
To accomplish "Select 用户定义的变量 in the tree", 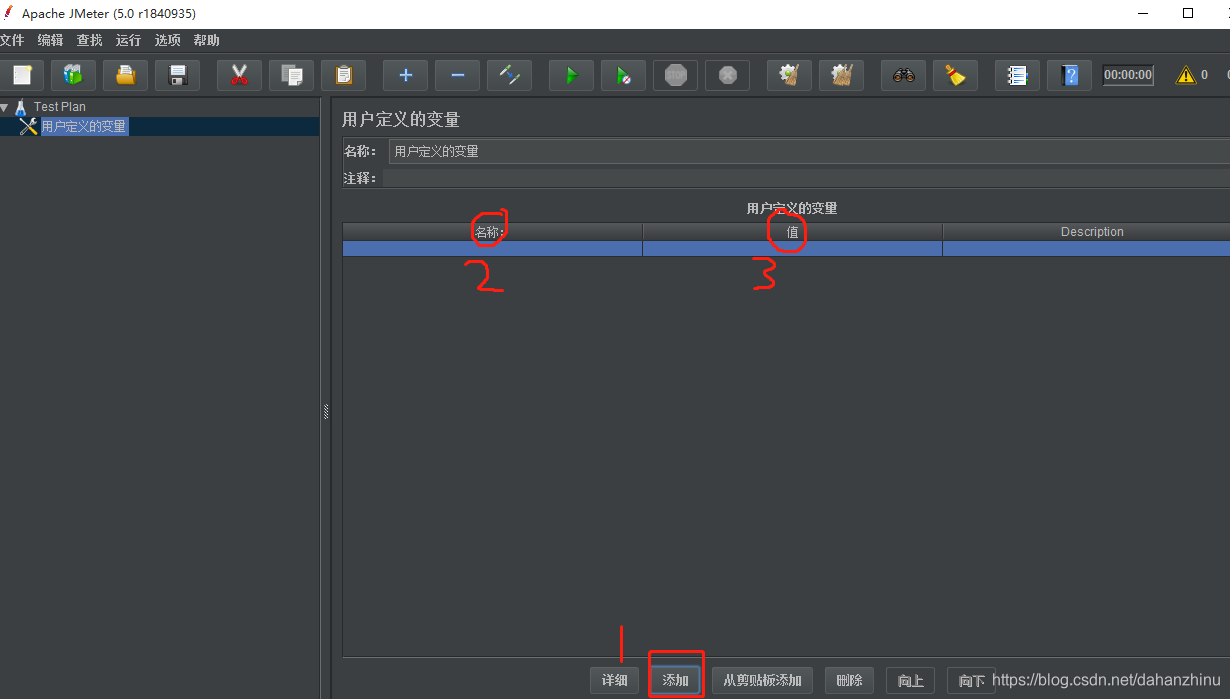I will [84, 127].
